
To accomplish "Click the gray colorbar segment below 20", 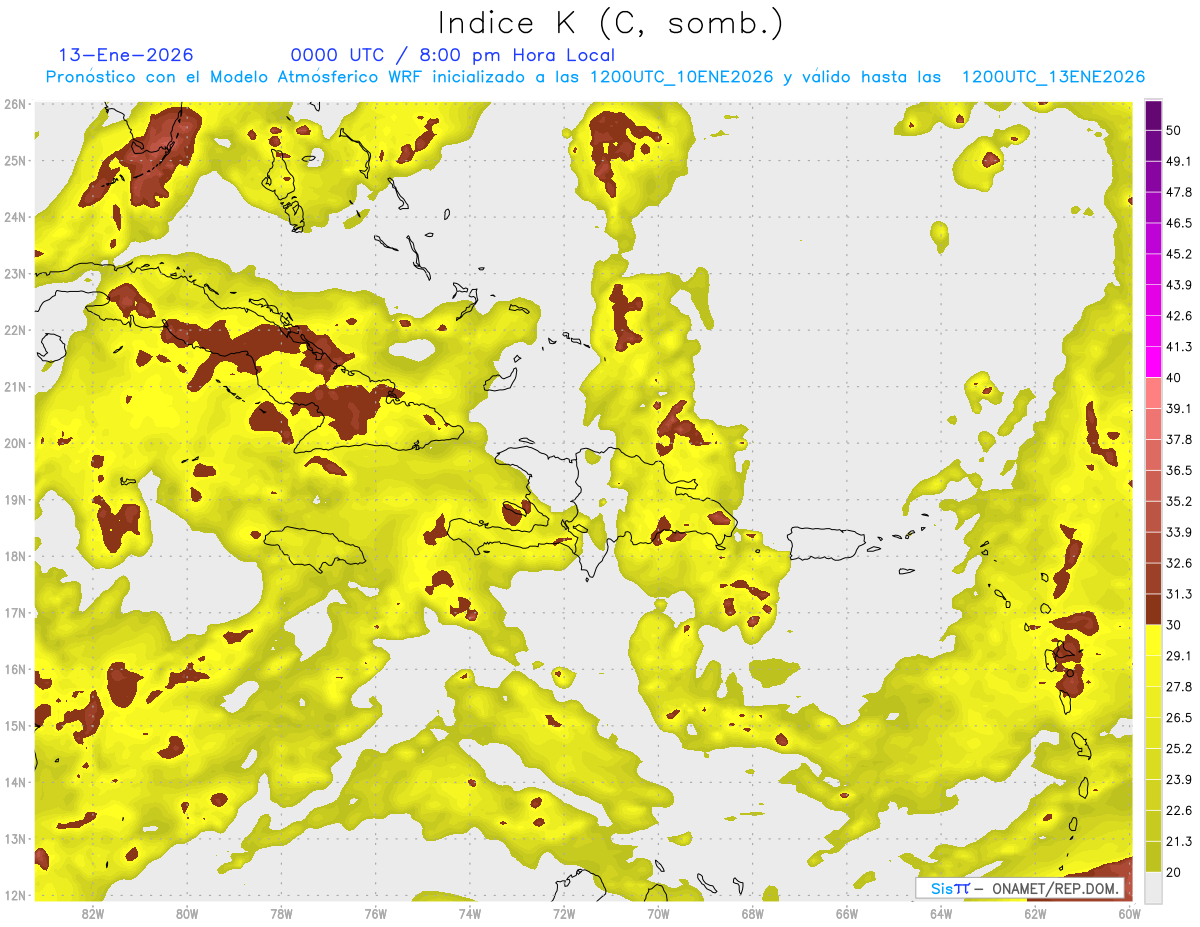I will tap(1153, 887).
